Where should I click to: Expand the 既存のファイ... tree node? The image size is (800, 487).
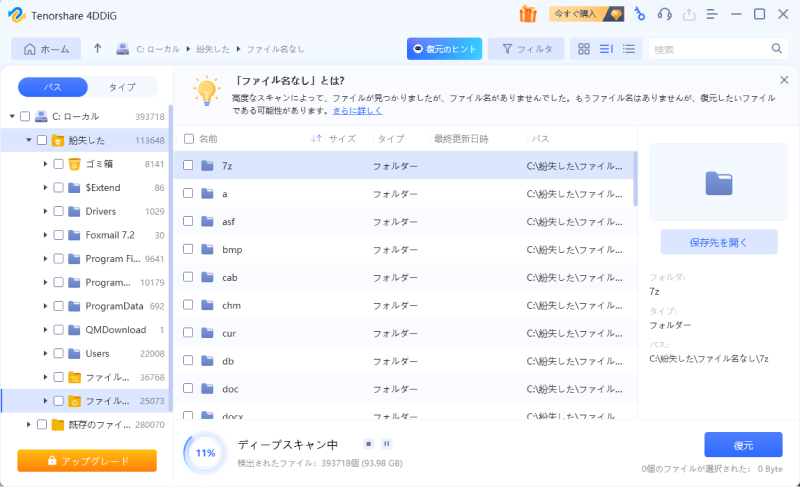(29, 424)
